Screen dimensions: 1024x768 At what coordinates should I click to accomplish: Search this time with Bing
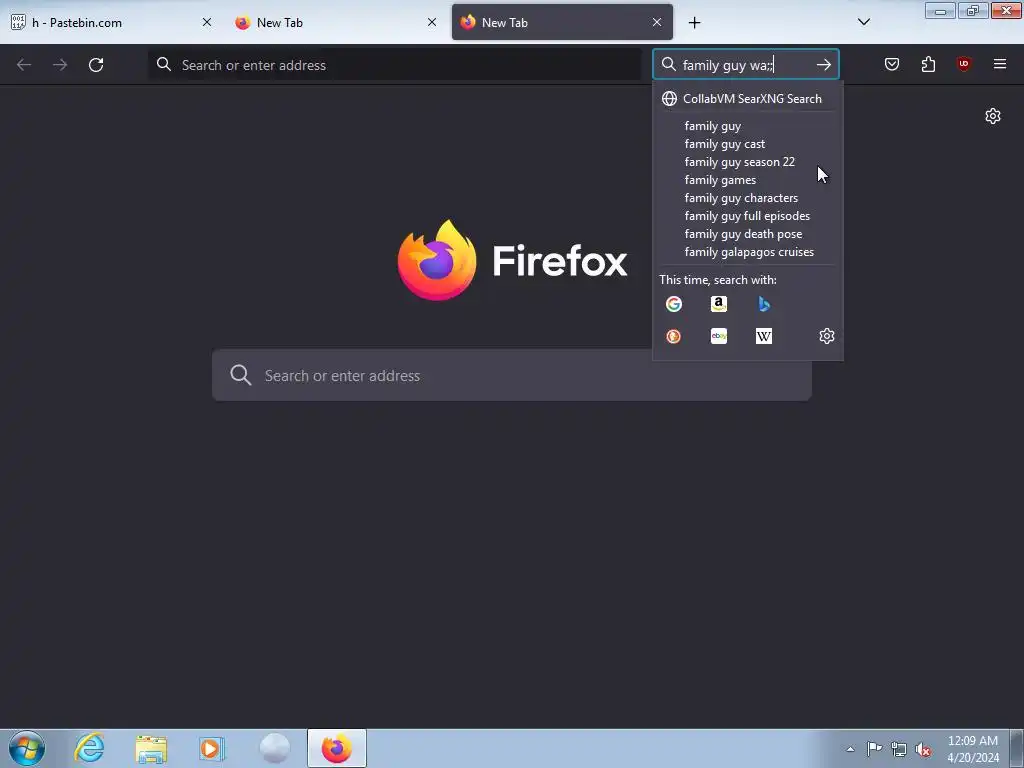[x=764, y=304]
